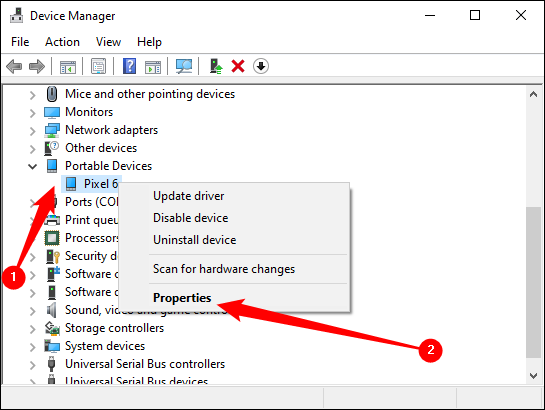The image size is (545, 410).
Task: Click the Security devices key icon
Action: coord(53,256)
